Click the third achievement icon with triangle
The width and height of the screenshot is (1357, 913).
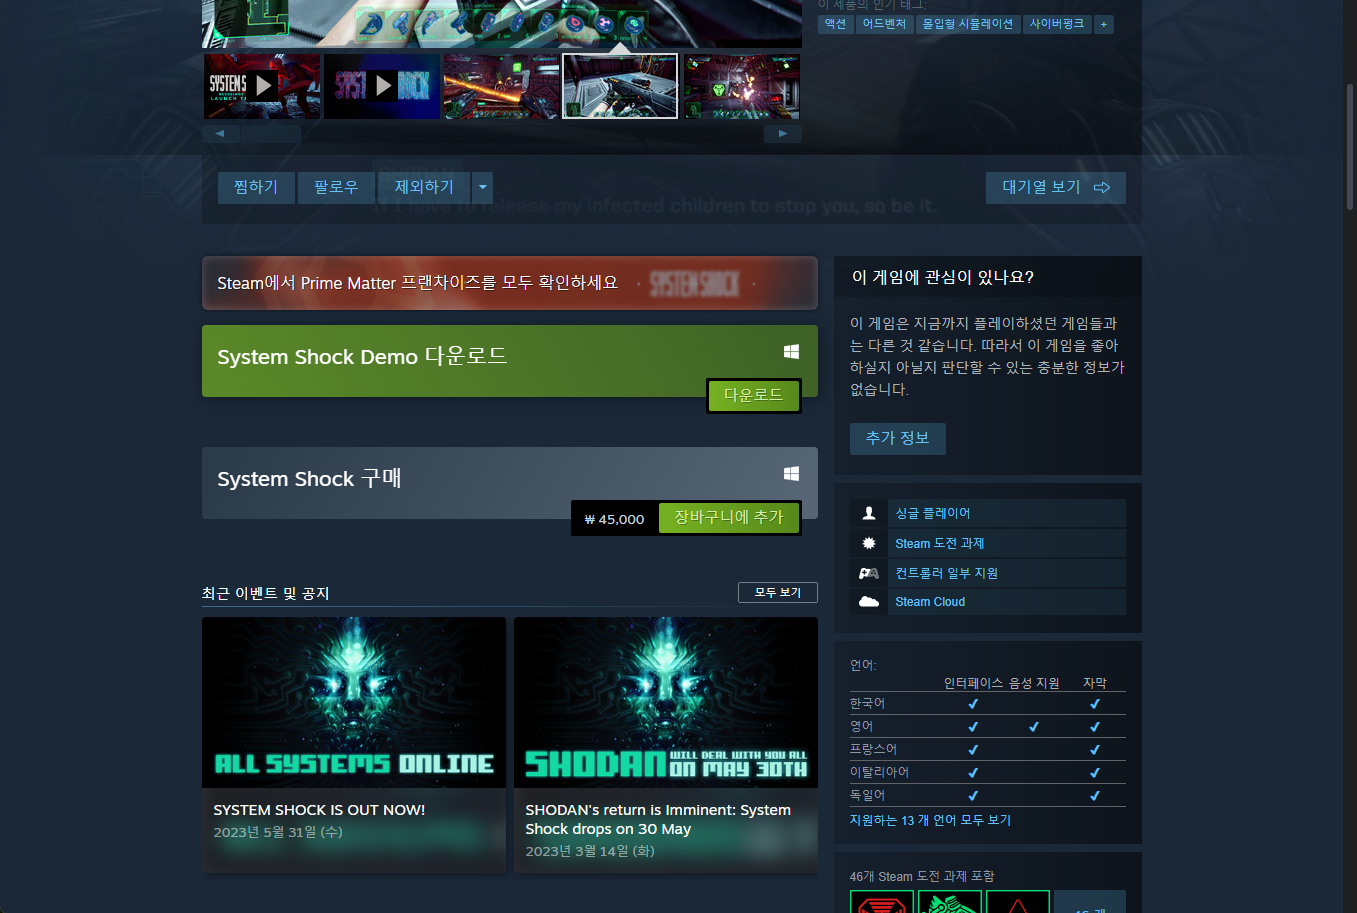point(1018,902)
